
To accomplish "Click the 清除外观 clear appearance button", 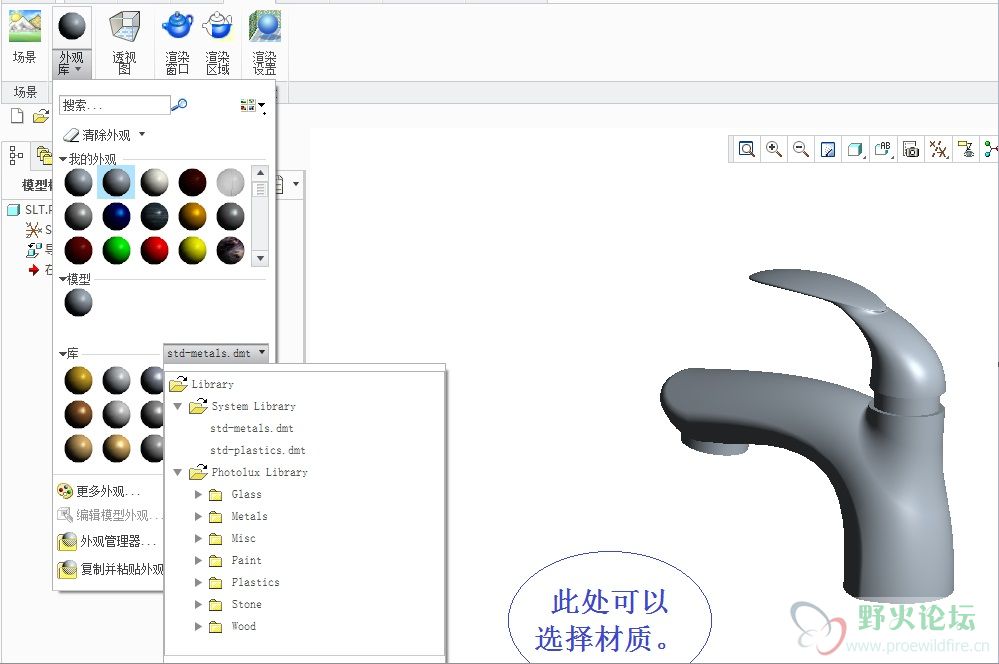I will coord(97,135).
